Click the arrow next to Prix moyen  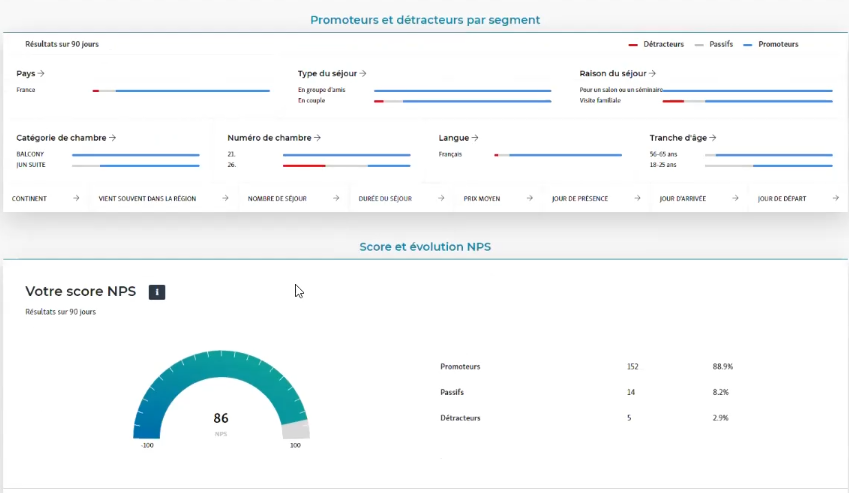point(527,198)
